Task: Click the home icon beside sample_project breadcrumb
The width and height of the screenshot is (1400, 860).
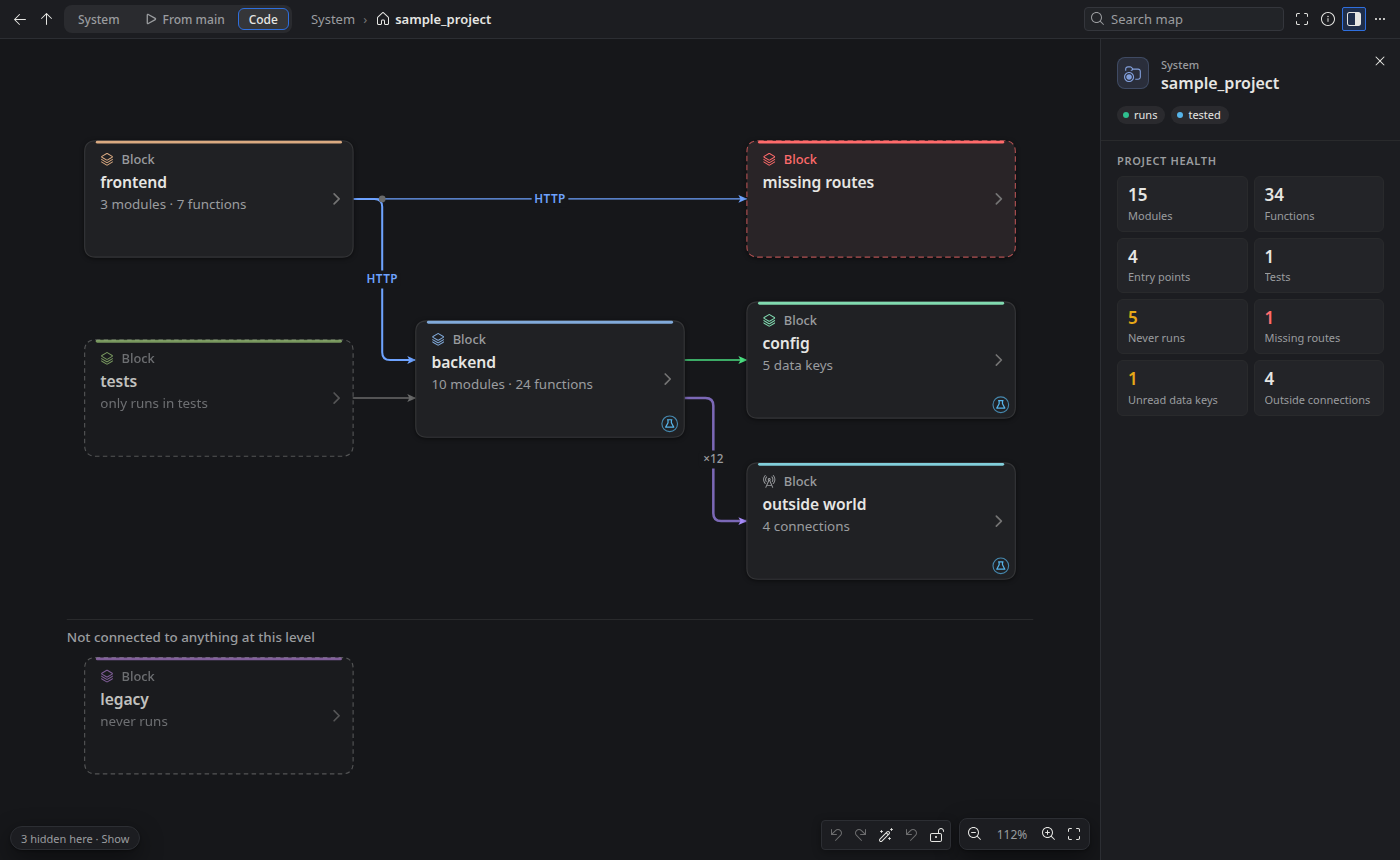Action: [383, 19]
